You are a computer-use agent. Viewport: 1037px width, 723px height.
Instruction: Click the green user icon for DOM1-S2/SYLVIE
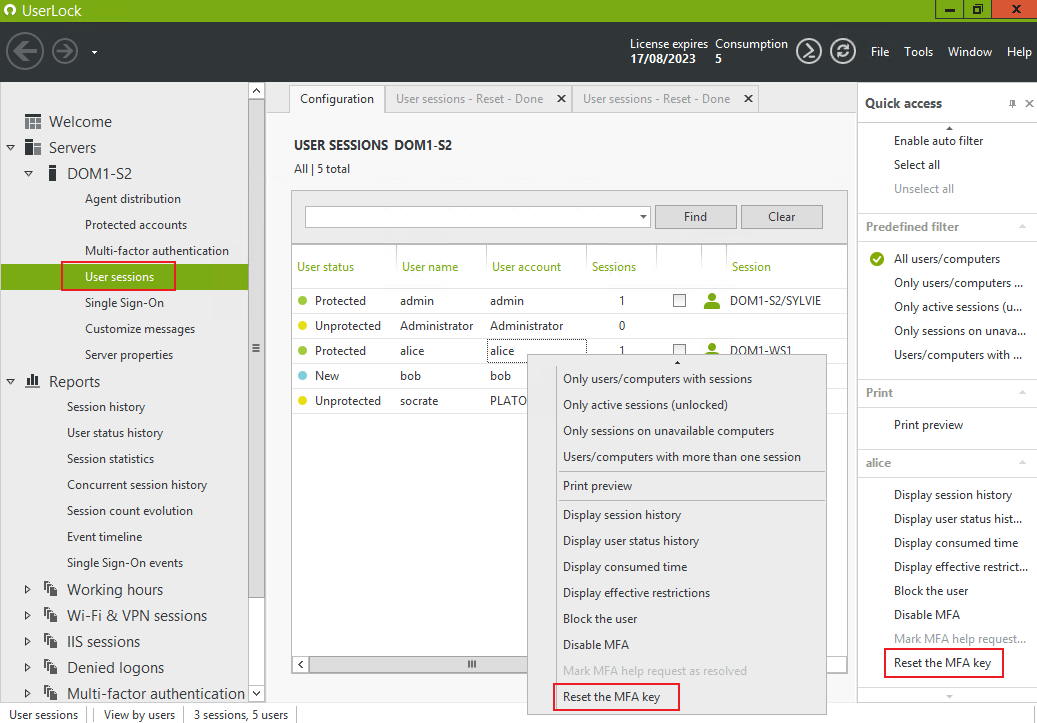pos(712,301)
